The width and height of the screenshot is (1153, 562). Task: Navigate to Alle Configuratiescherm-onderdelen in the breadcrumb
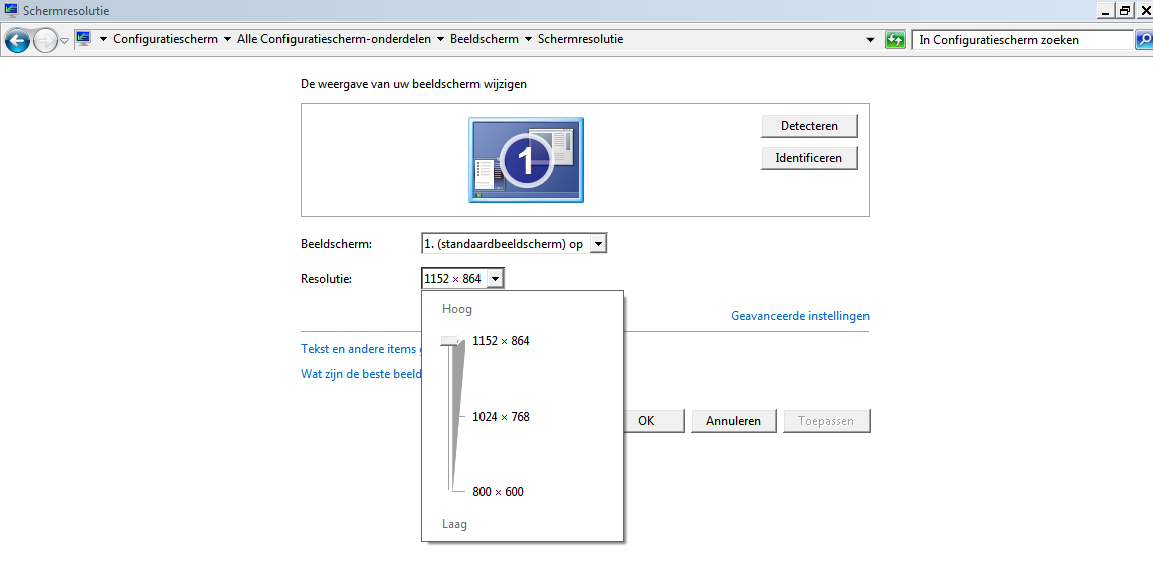coord(334,39)
